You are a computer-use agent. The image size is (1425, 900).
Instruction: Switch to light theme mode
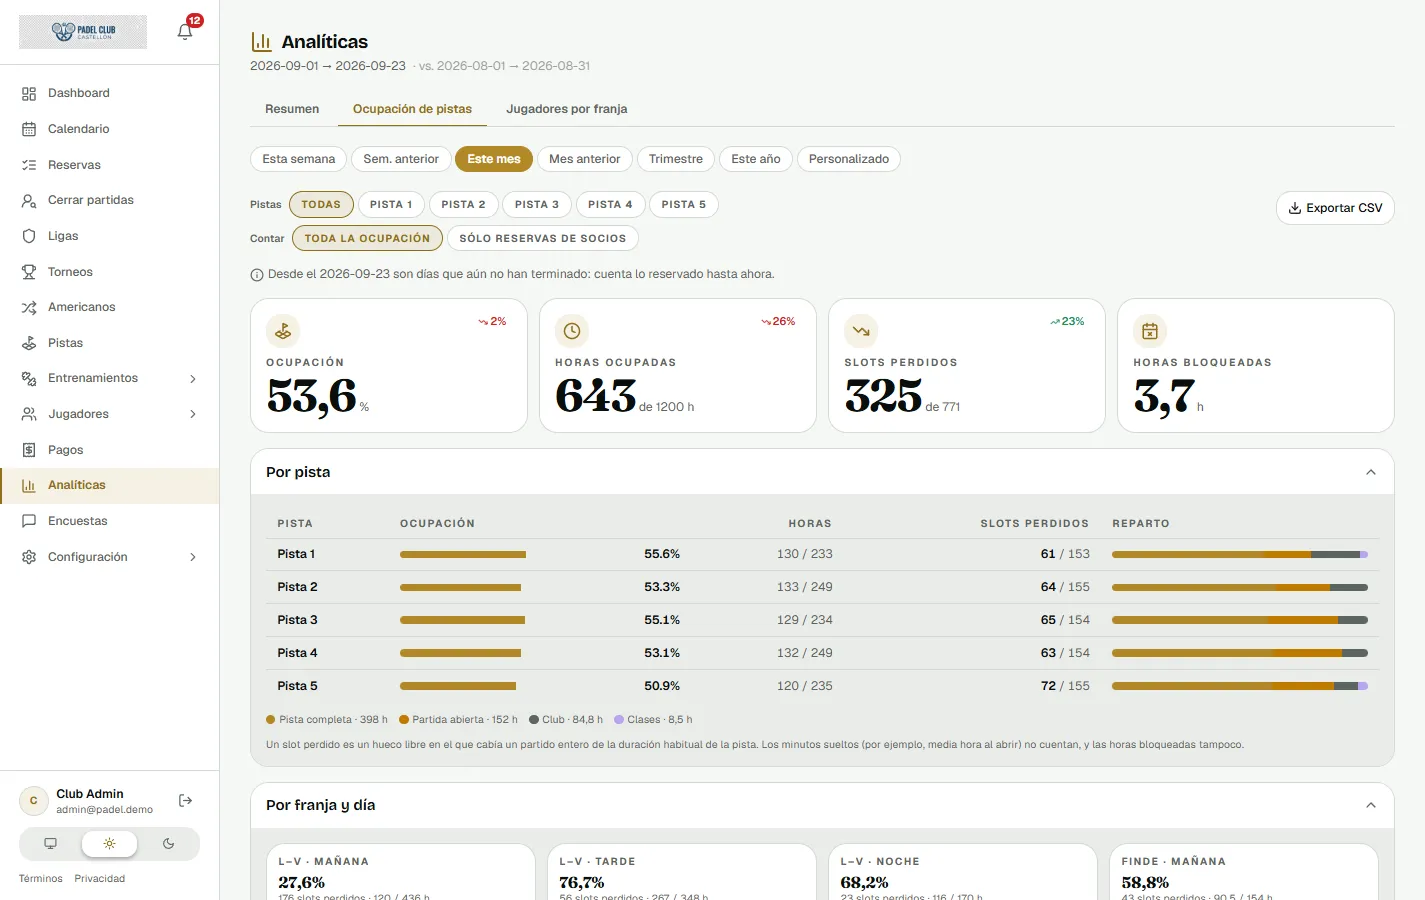[109, 844]
